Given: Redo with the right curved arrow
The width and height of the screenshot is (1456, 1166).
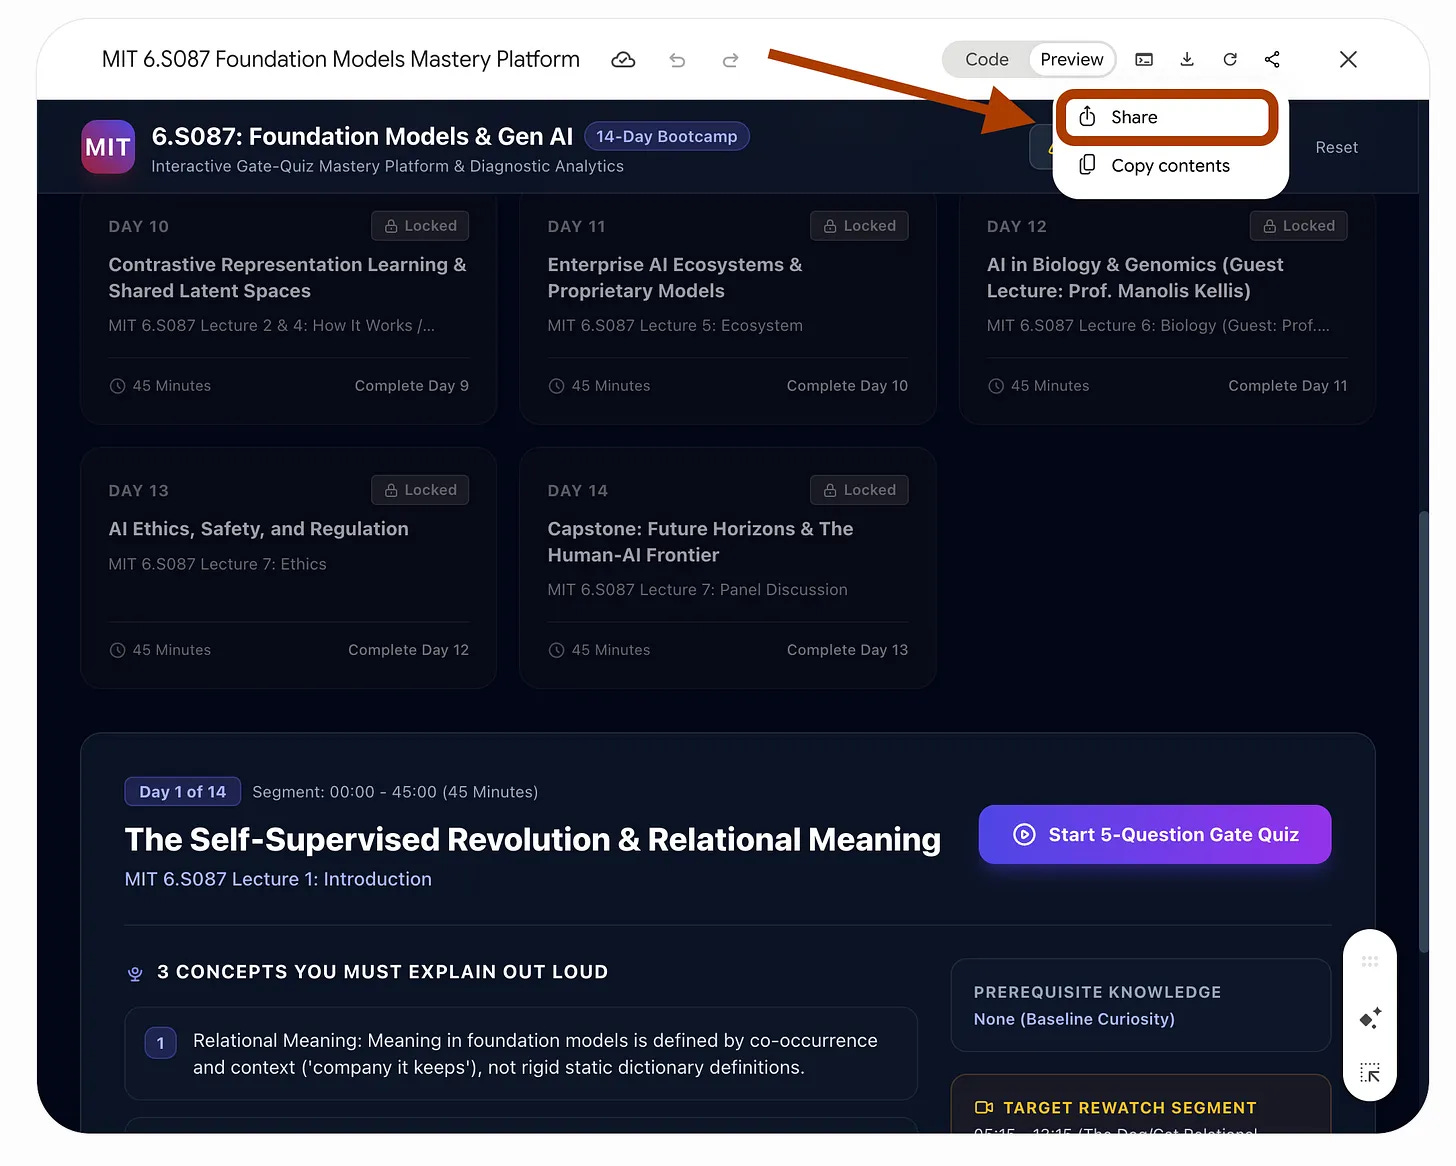Looking at the screenshot, I should pyautogui.click(x=730, y=60).
